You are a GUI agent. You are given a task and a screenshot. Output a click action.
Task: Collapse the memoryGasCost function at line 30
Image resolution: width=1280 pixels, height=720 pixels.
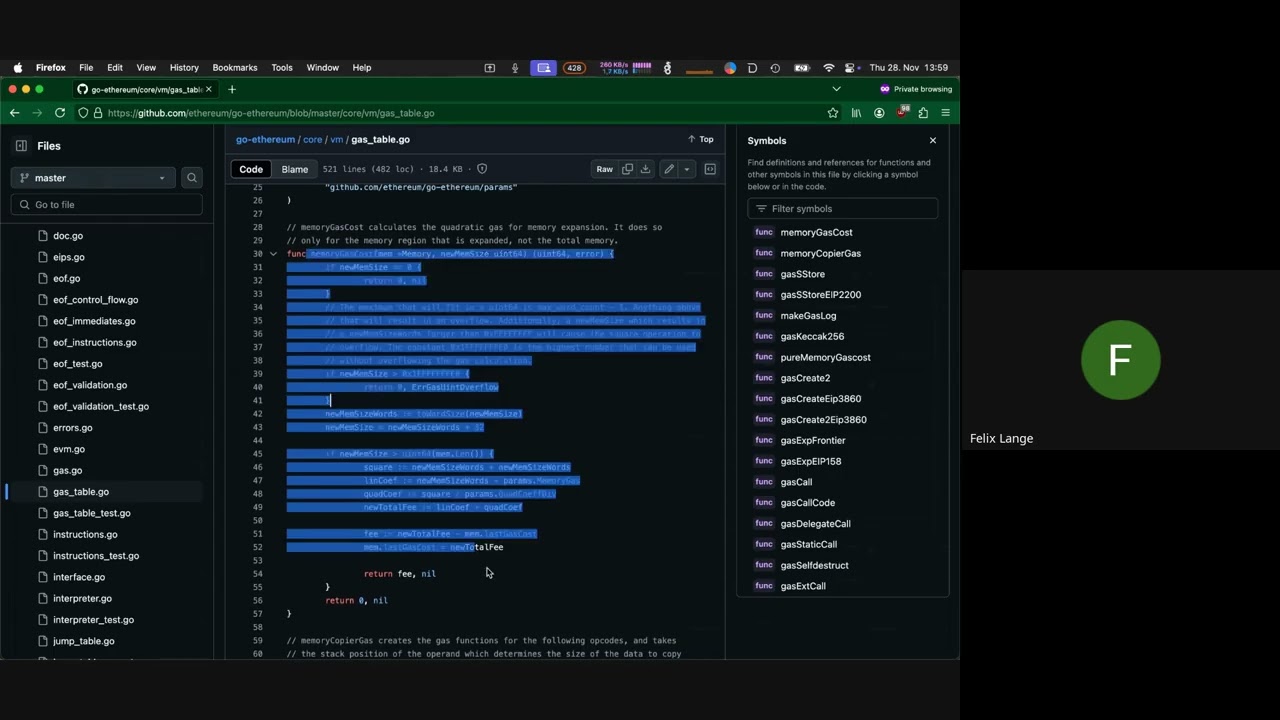[273, 254]
